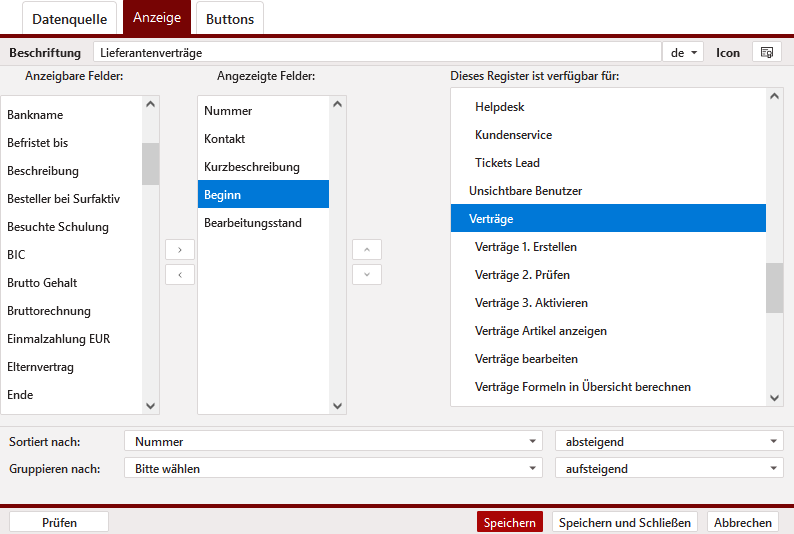Switch to the Datenquelle tab
This screenshot has height=534, width=794.
coord(69,19)
